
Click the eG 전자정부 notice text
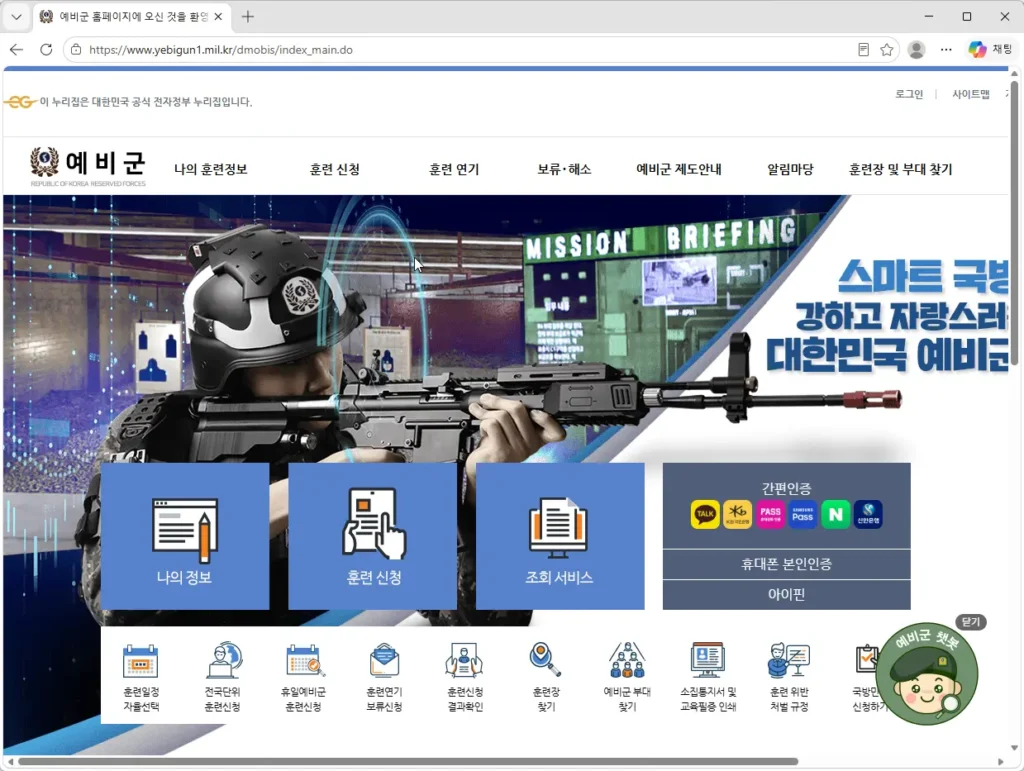[145, 102]
